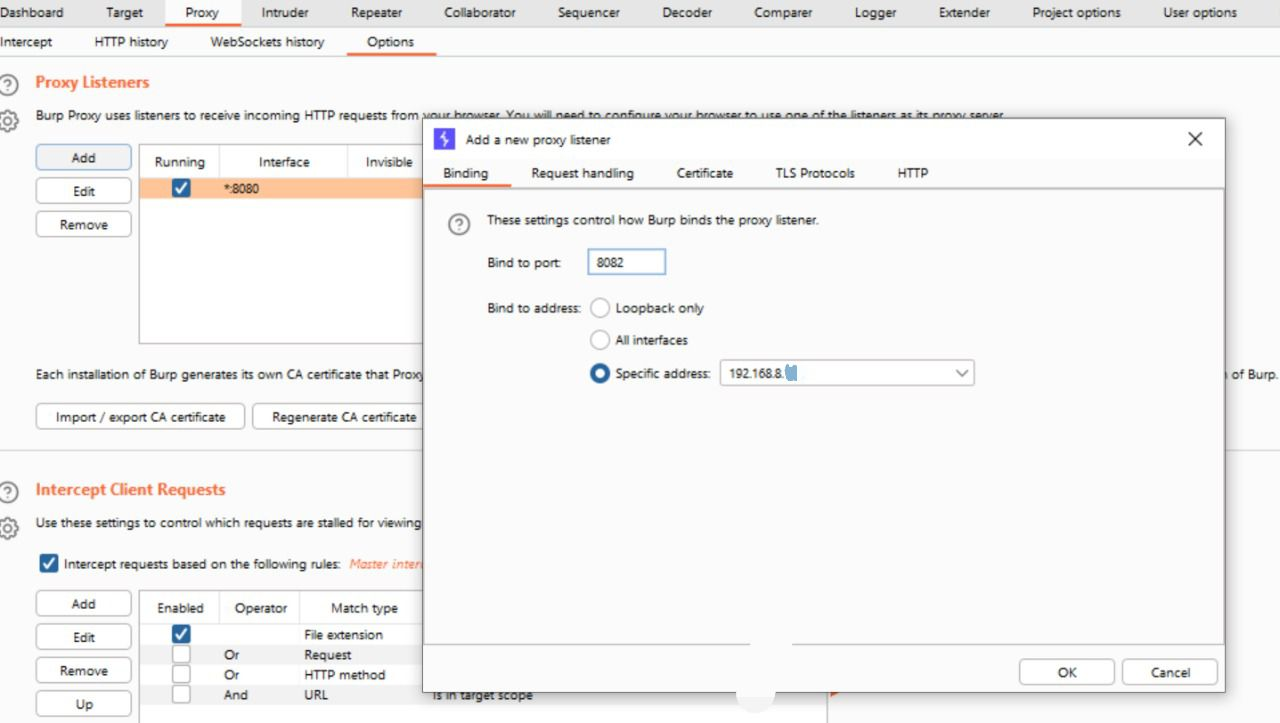Click Match type column header

[x=364, y=608]
